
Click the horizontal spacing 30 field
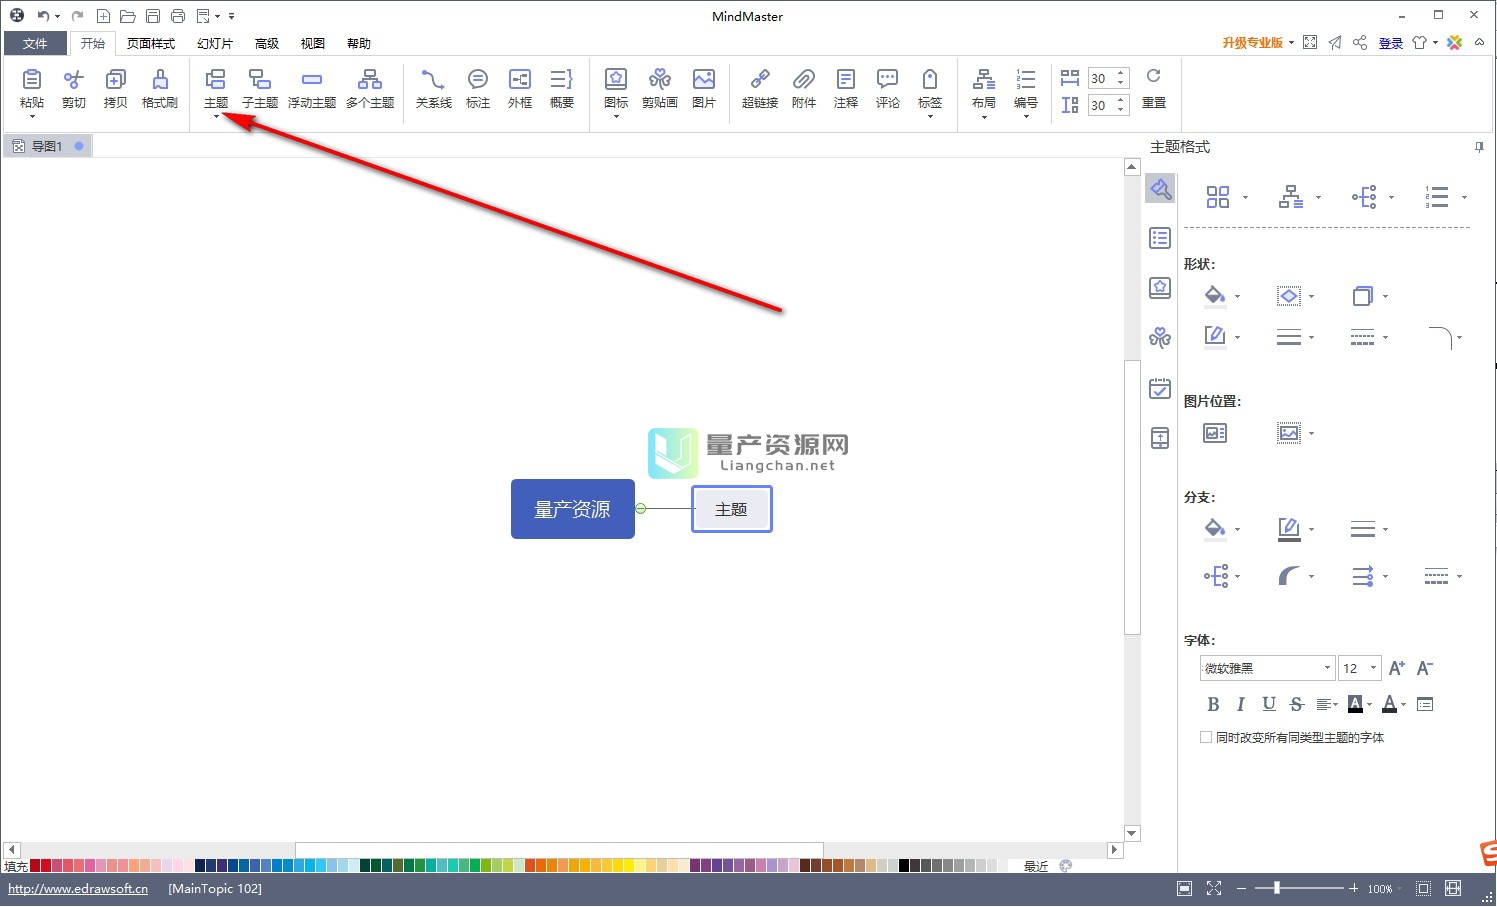click(x=1099, y=78)
